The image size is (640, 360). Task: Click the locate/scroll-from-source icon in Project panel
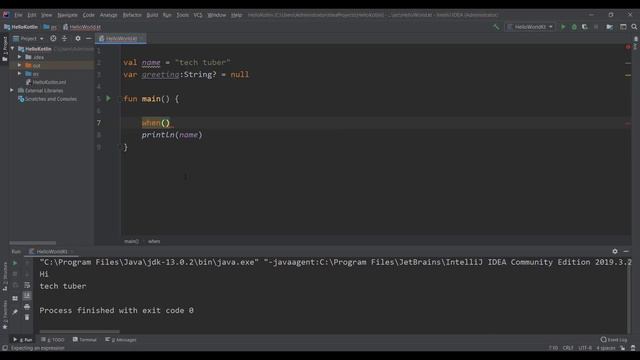point(53,38)
